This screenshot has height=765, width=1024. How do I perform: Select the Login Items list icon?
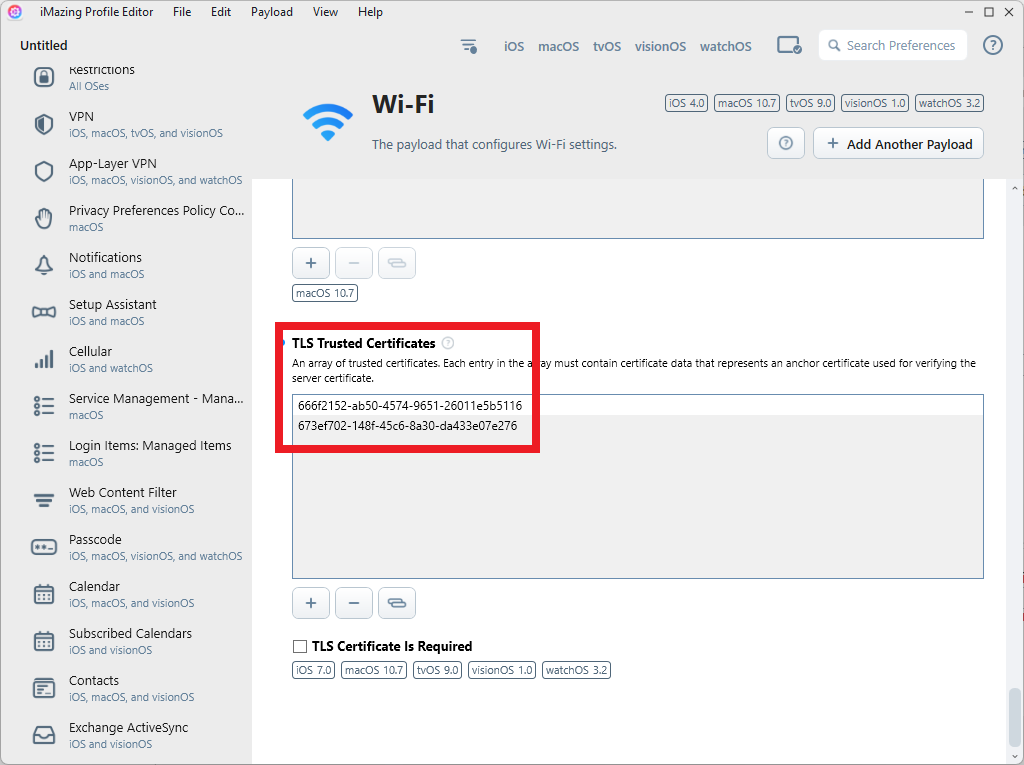[44, 453]
